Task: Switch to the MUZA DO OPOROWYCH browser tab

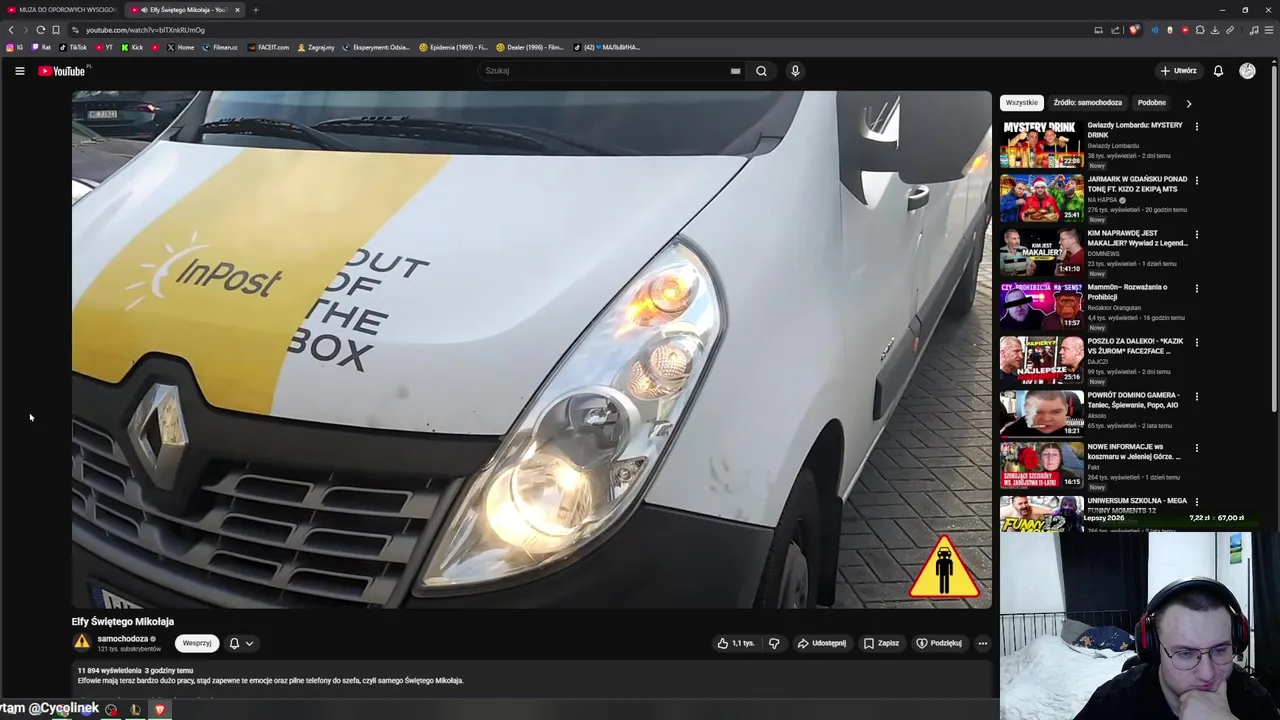Action: pos(62,10)
